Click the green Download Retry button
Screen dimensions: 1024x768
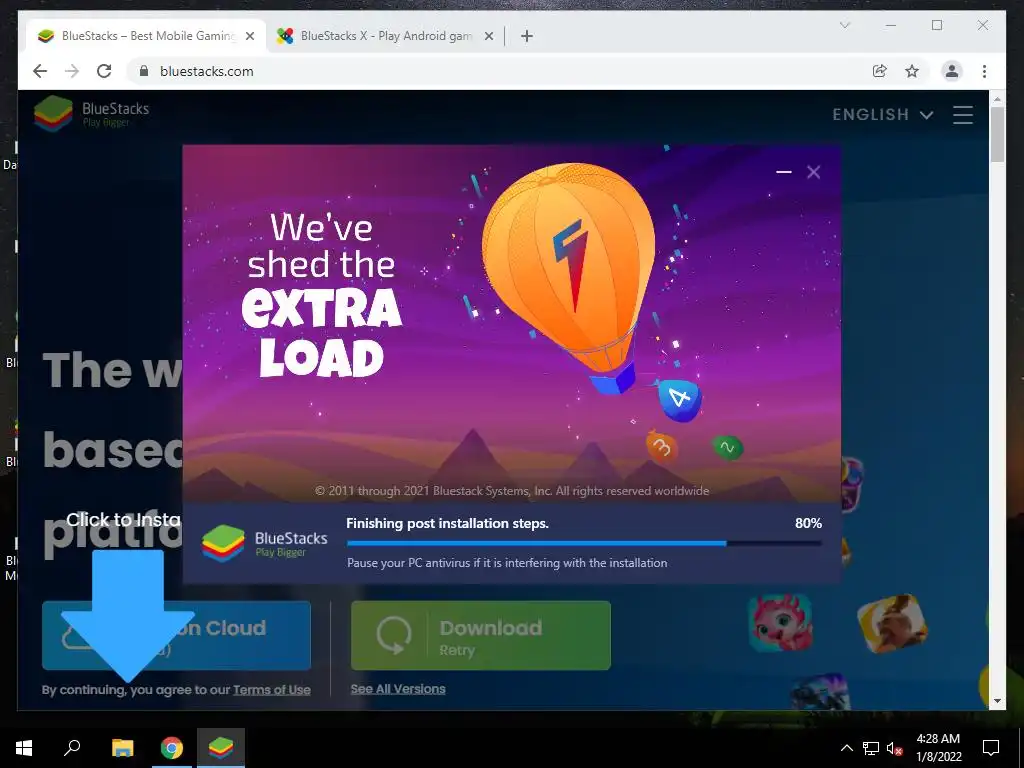pos(481,635)
